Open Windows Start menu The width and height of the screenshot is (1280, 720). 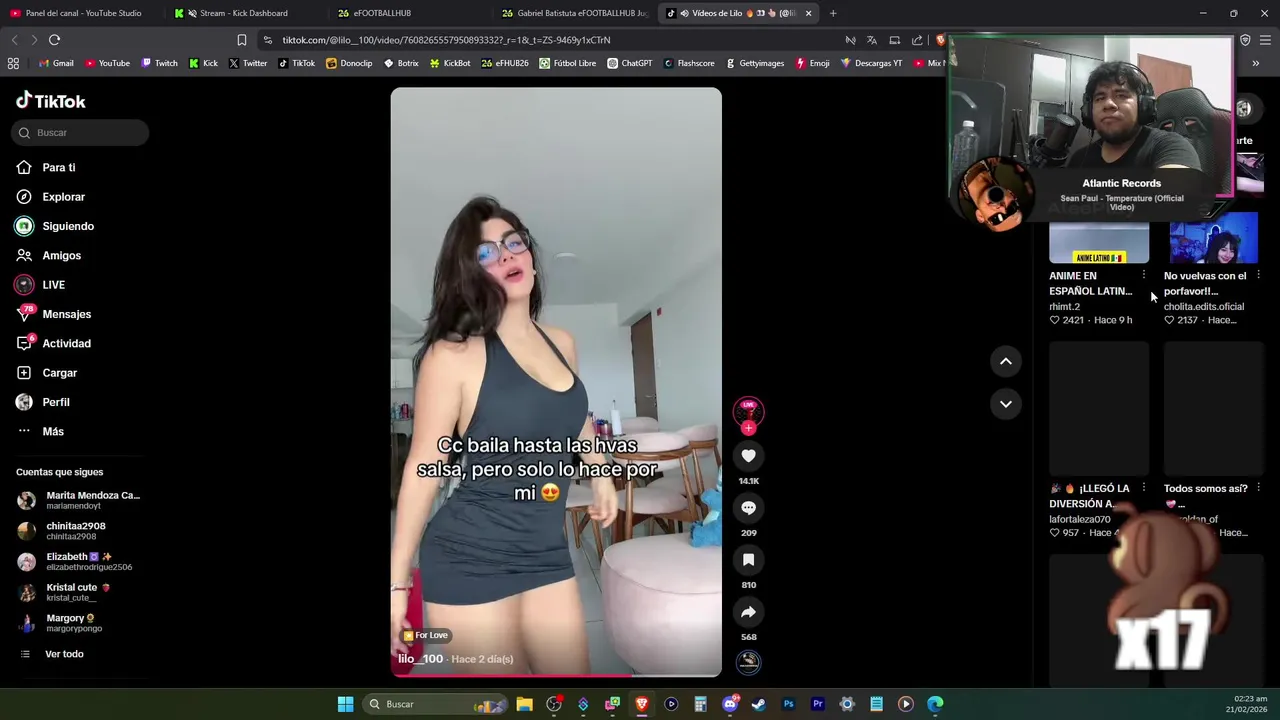pyautogui.click(x=345, y=704)
